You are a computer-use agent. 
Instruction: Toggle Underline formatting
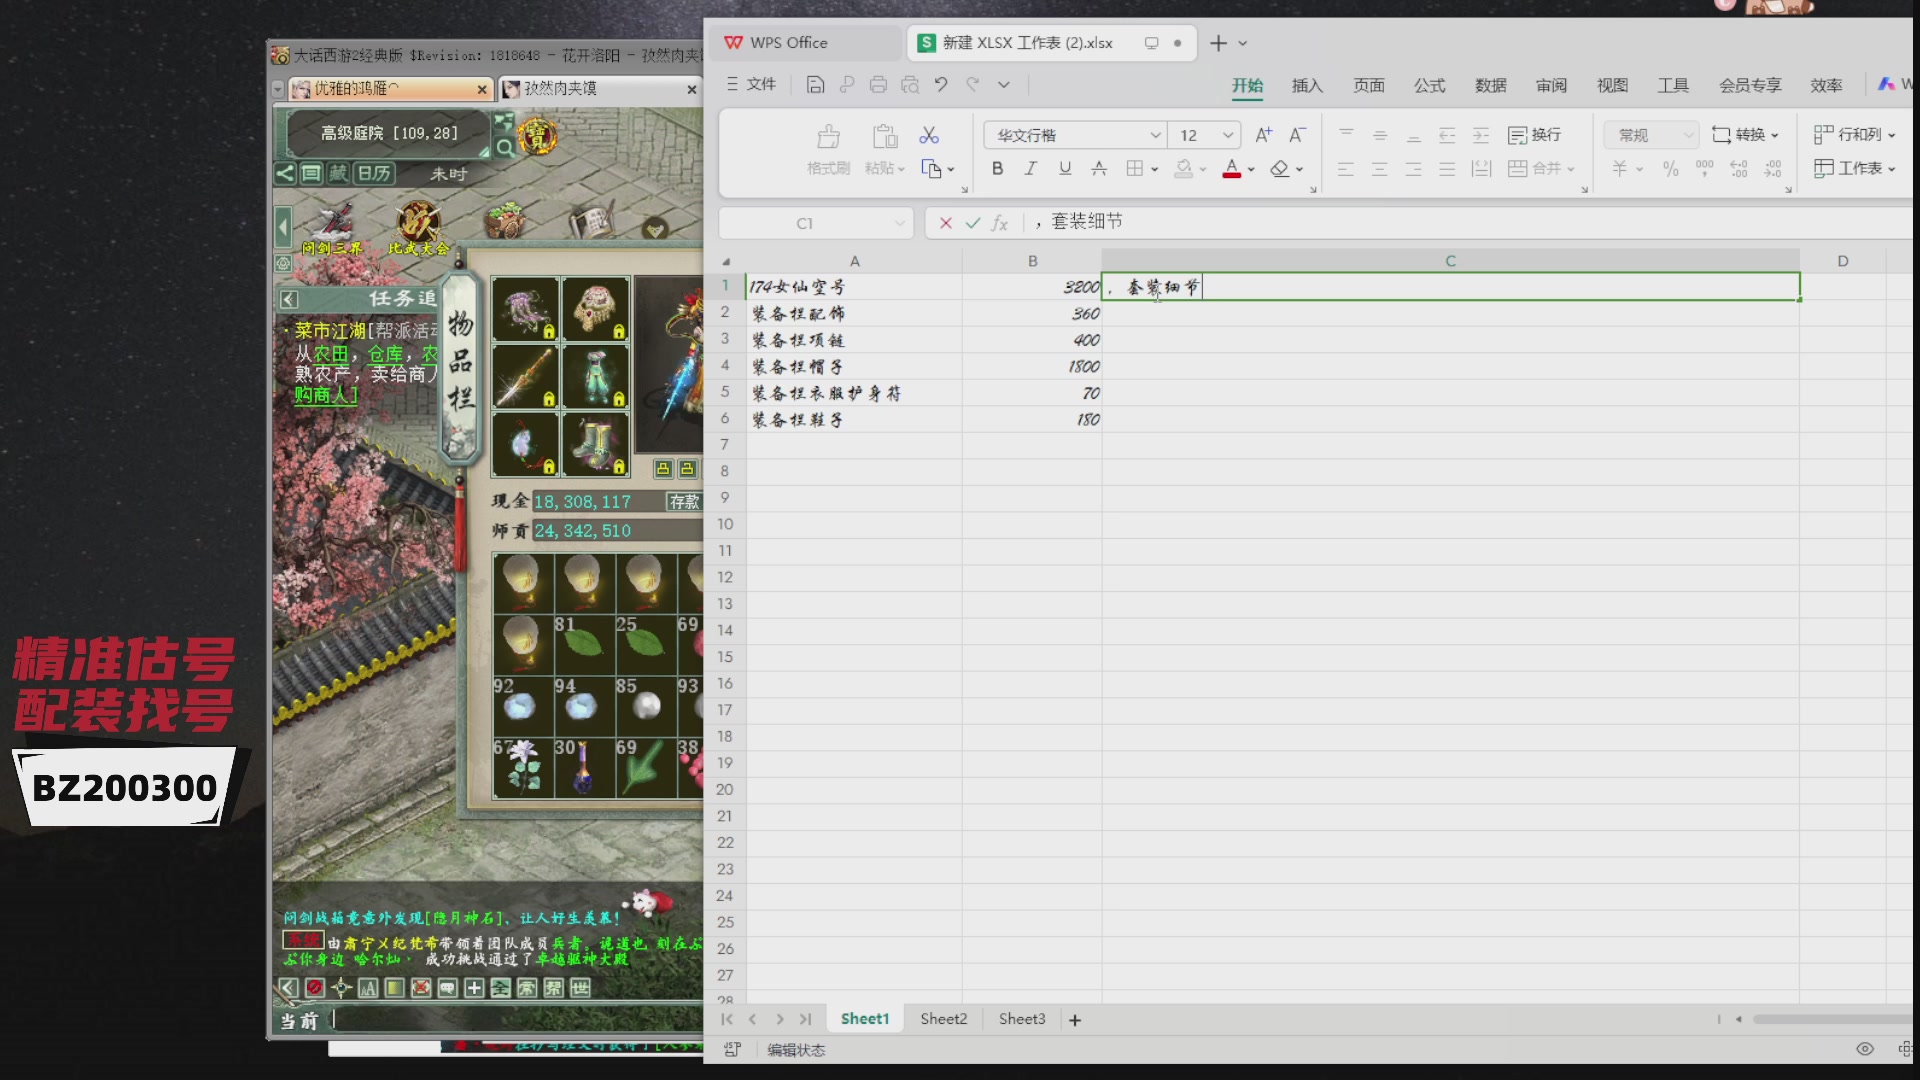click(1065, 169)
